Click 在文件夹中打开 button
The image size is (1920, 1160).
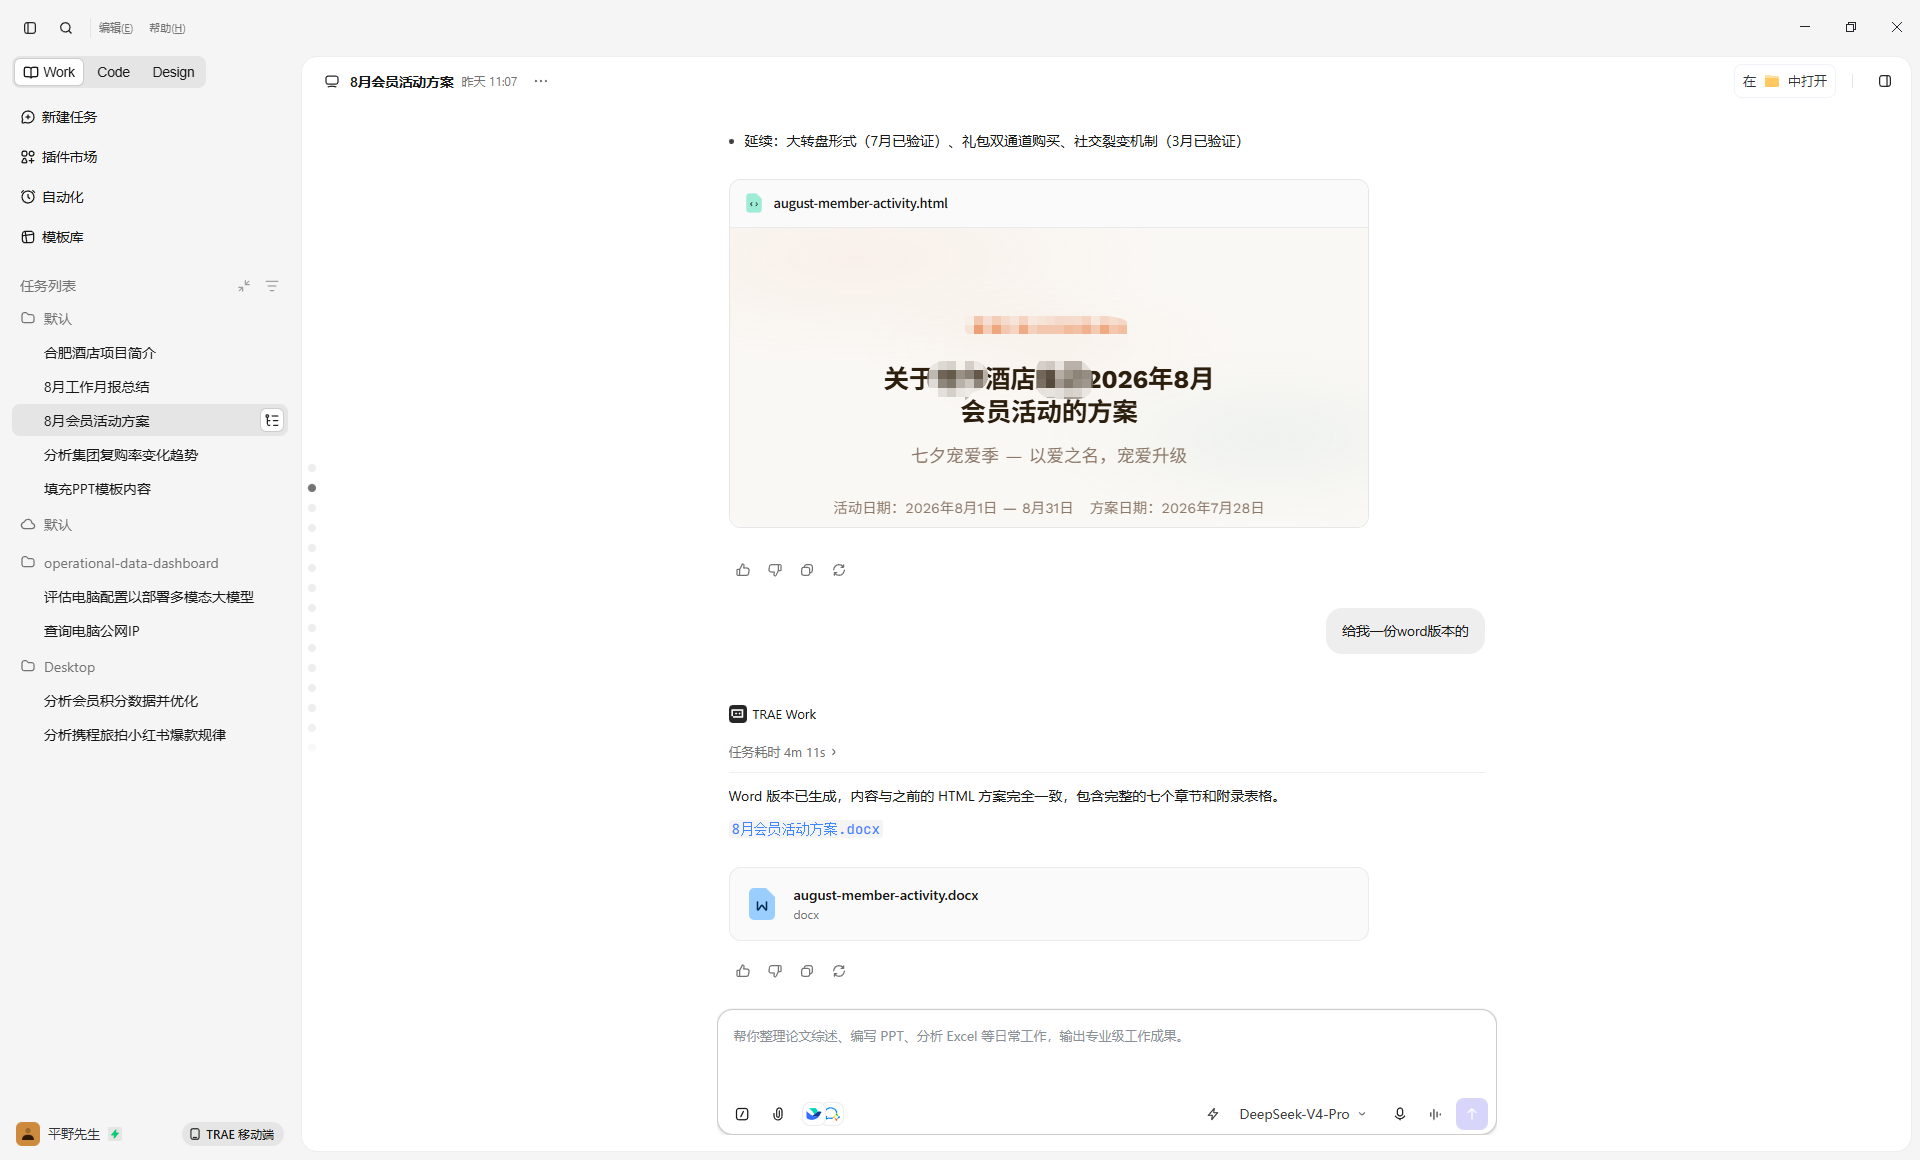(x=1785, y=81)
